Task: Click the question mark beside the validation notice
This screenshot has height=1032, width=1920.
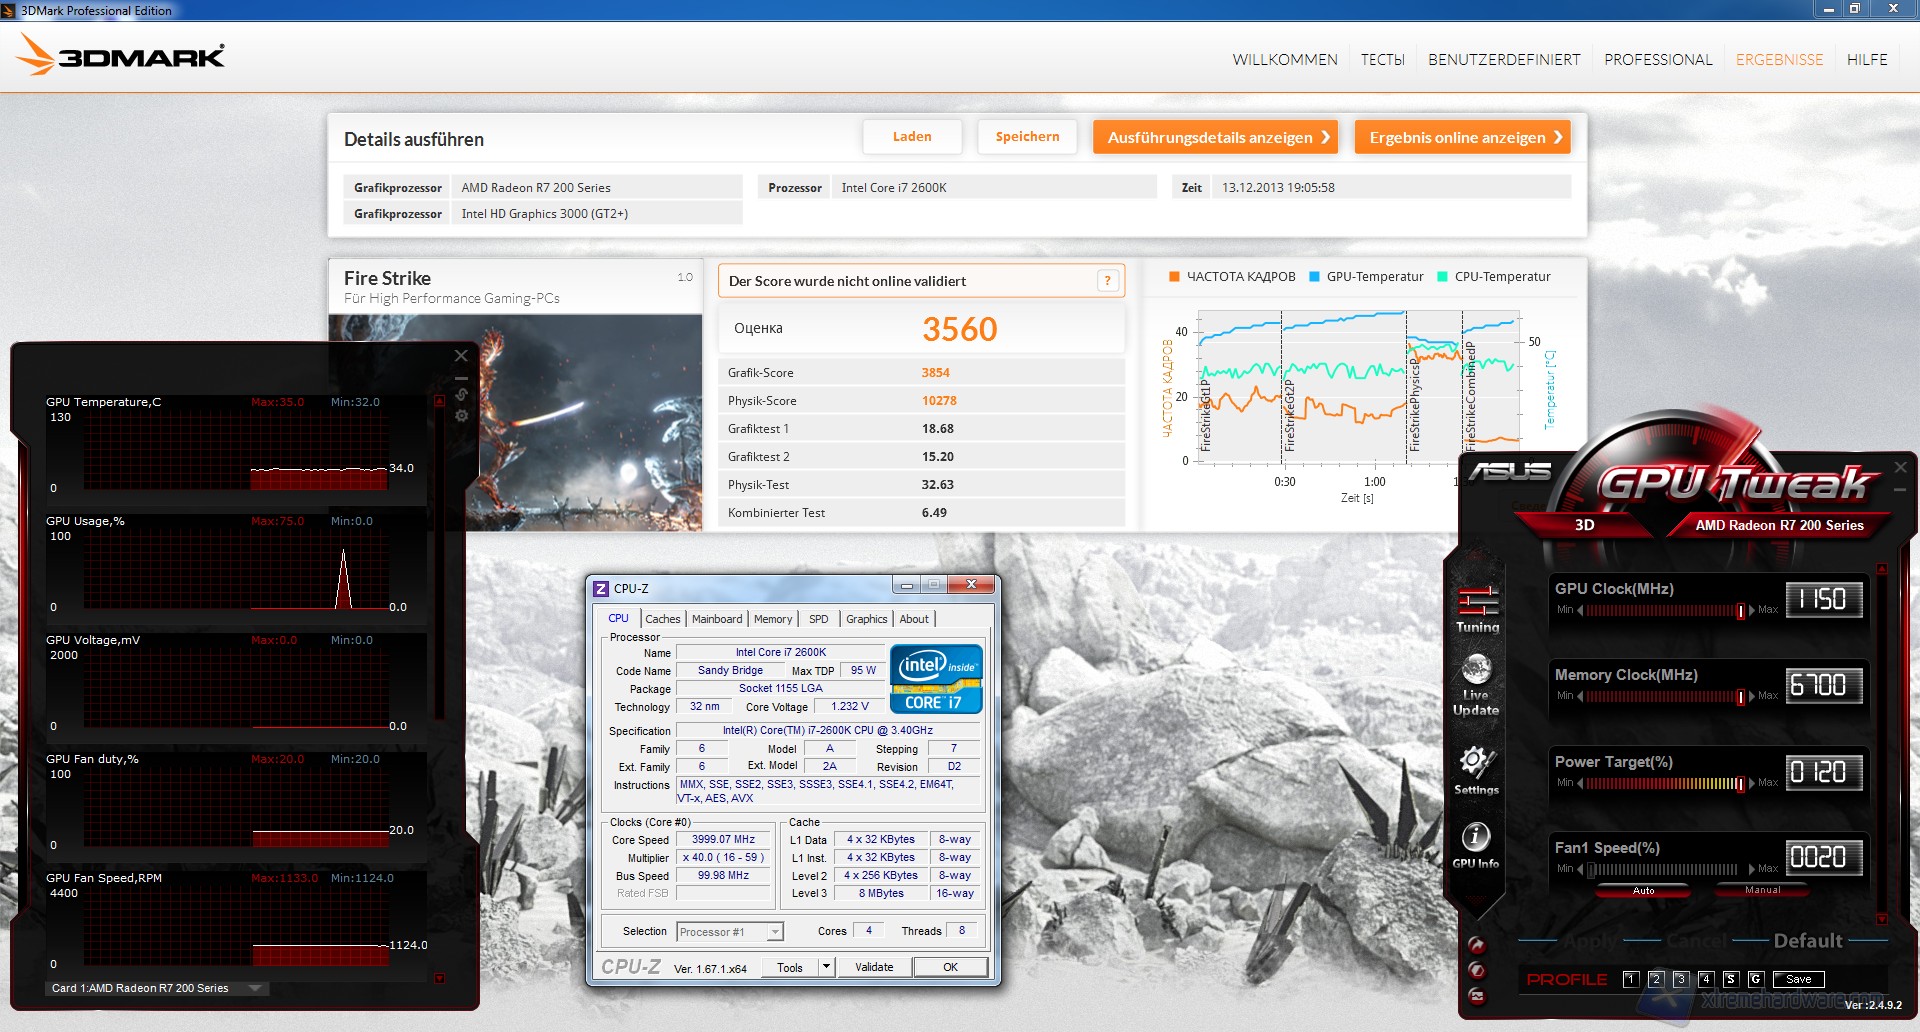Action: click(x=1106, y=281)
